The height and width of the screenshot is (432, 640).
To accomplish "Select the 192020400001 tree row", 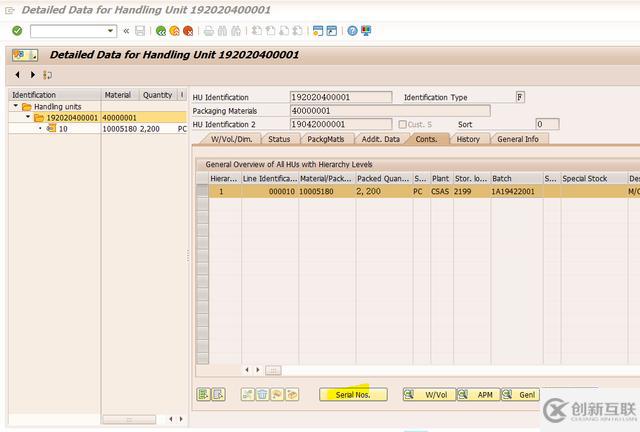I will 98,118.
